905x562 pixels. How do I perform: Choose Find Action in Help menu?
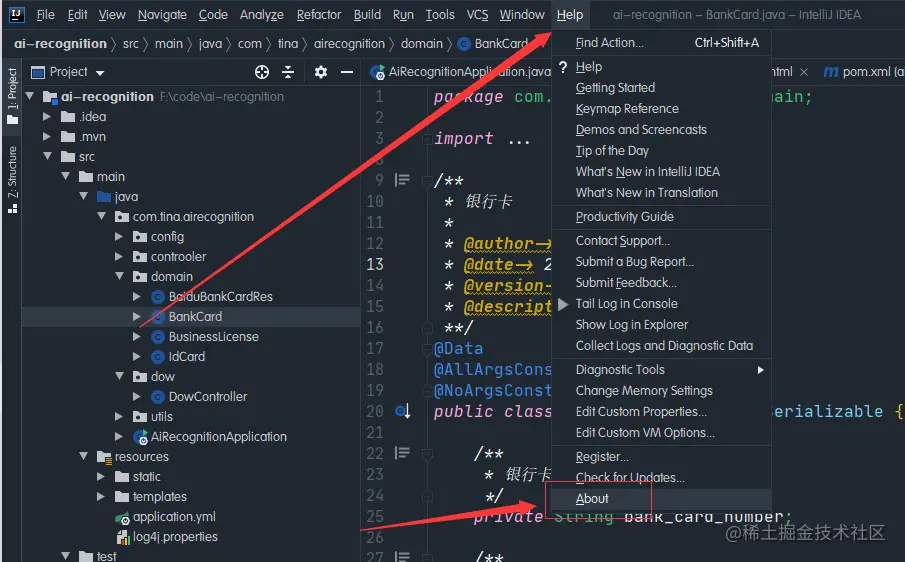coord(661,43)
